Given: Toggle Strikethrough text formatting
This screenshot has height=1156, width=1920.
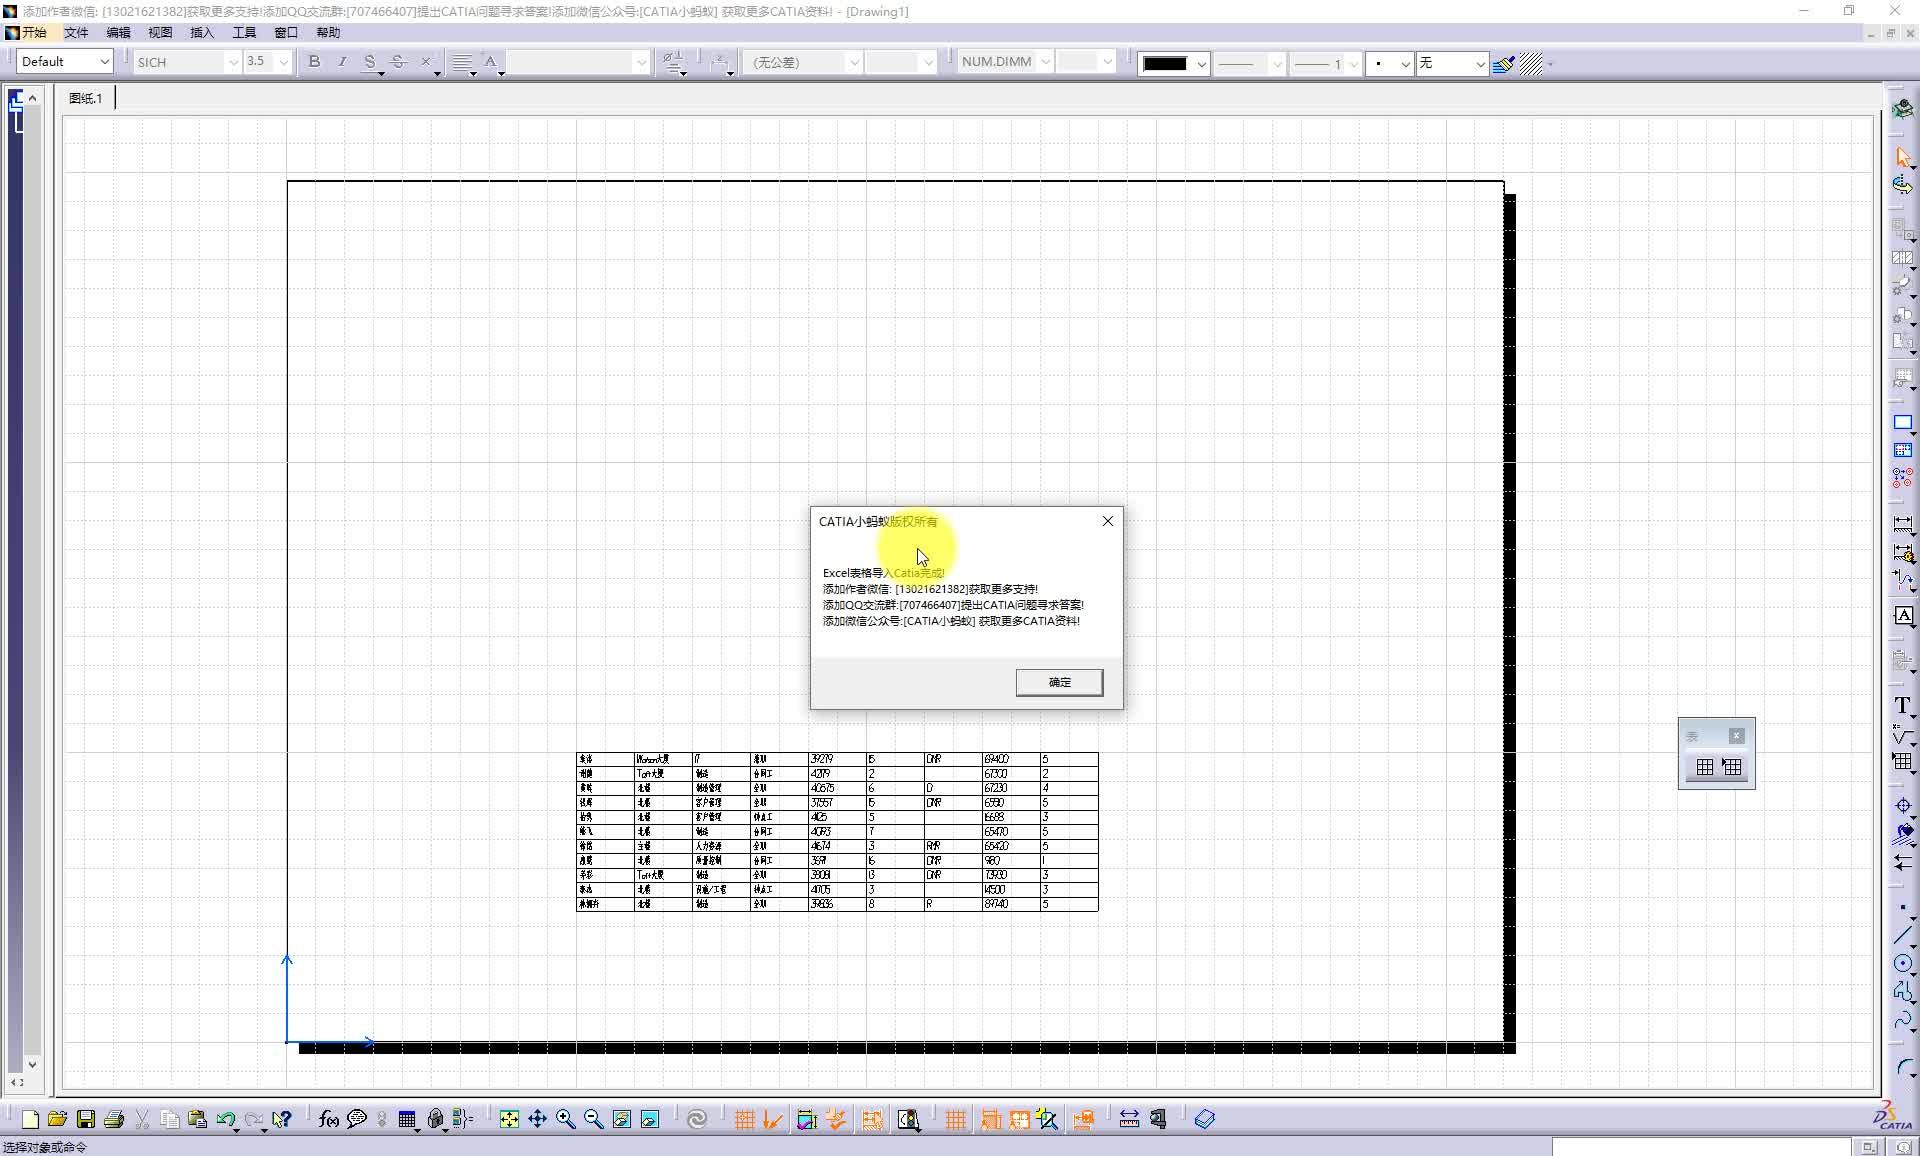Looking at the screenshot, I should (x=398, y=62).
